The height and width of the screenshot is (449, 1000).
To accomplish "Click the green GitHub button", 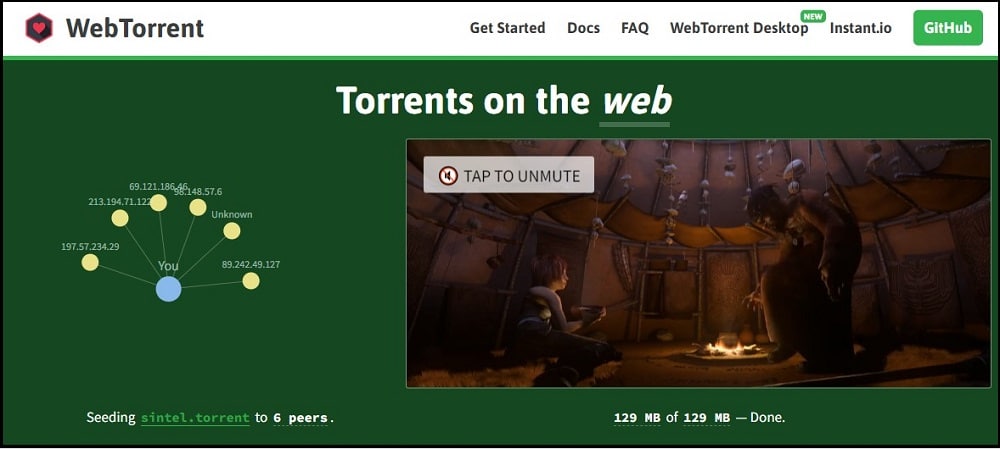I will [x=948, y=28].
